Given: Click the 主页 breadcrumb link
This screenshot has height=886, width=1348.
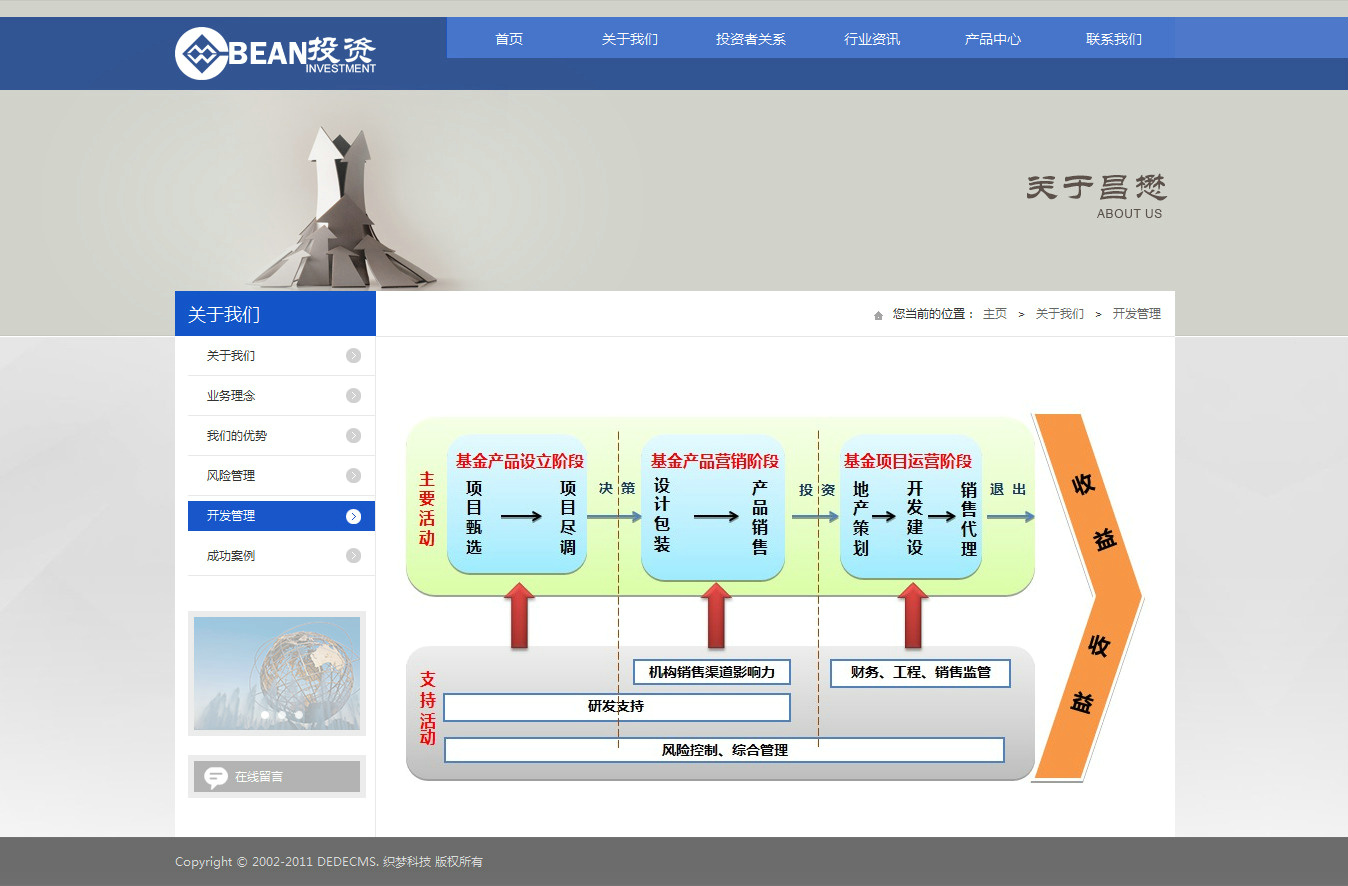Looking at the screenshot, I should coord(994,314).
